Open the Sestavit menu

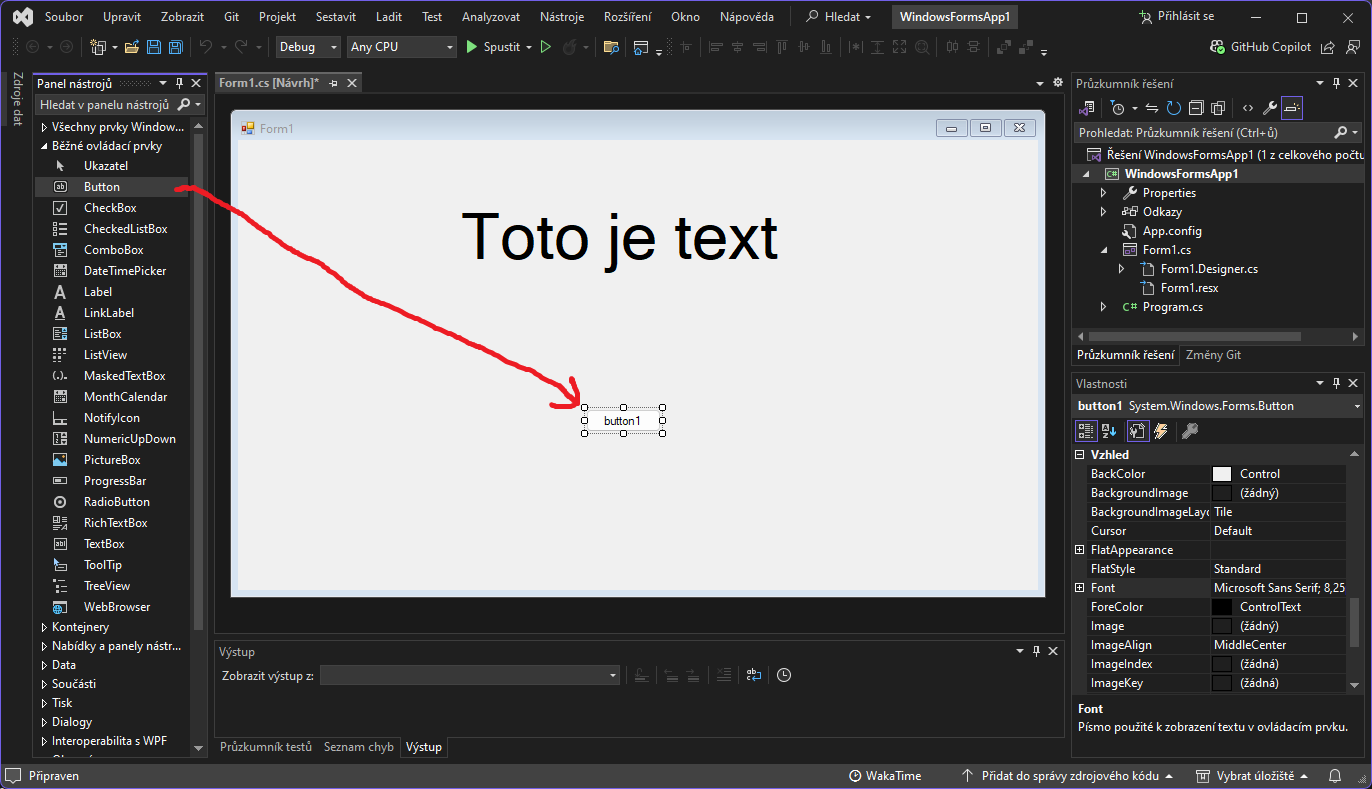(335, 17)
